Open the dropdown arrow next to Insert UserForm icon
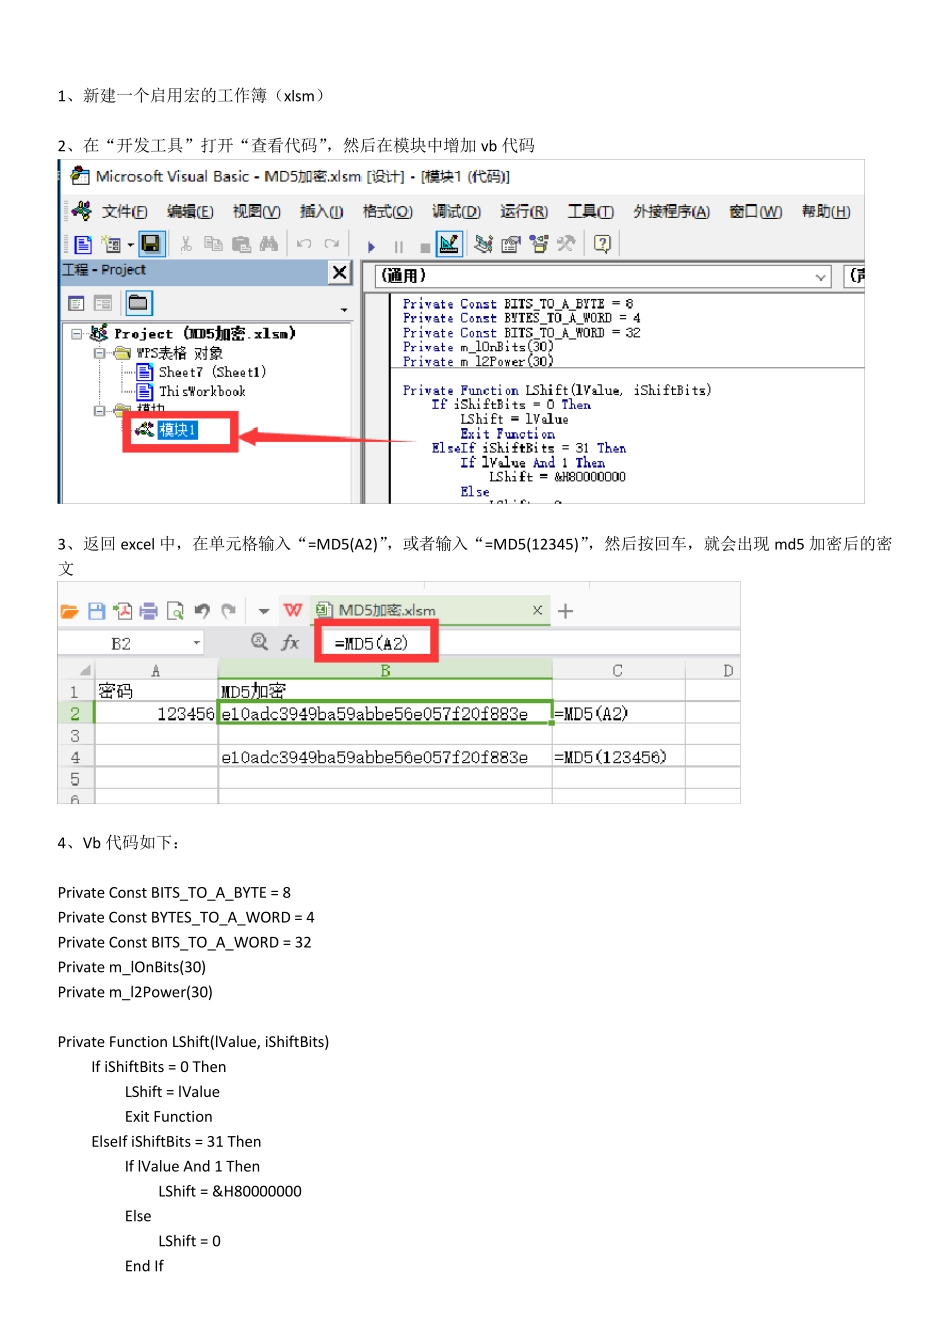This screenshot has width=950, height=1344. (x=129, y=245)
